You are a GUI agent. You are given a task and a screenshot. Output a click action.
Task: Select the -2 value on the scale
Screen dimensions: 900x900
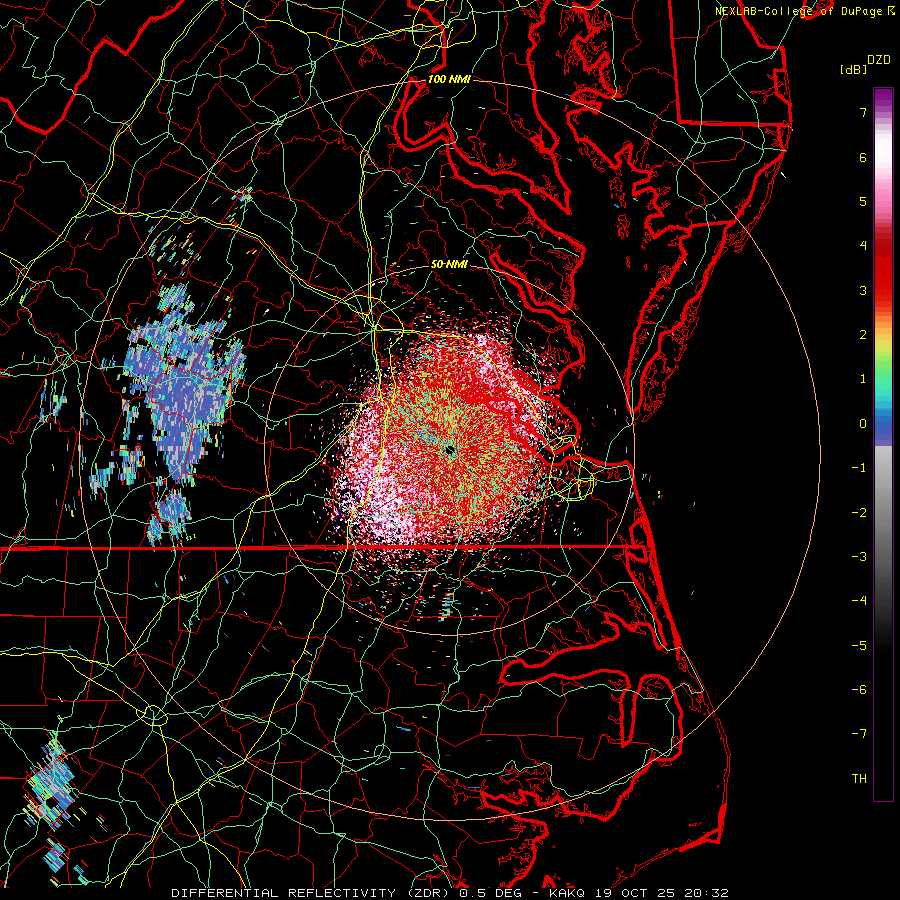coord(859,513)
